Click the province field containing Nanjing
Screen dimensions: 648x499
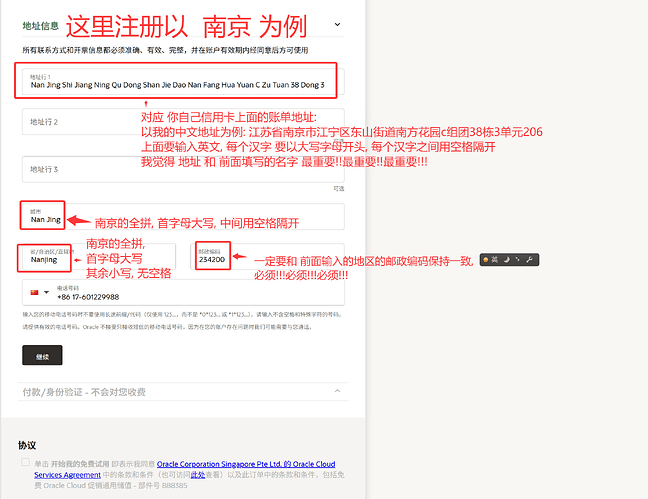(x=99, y=256)
